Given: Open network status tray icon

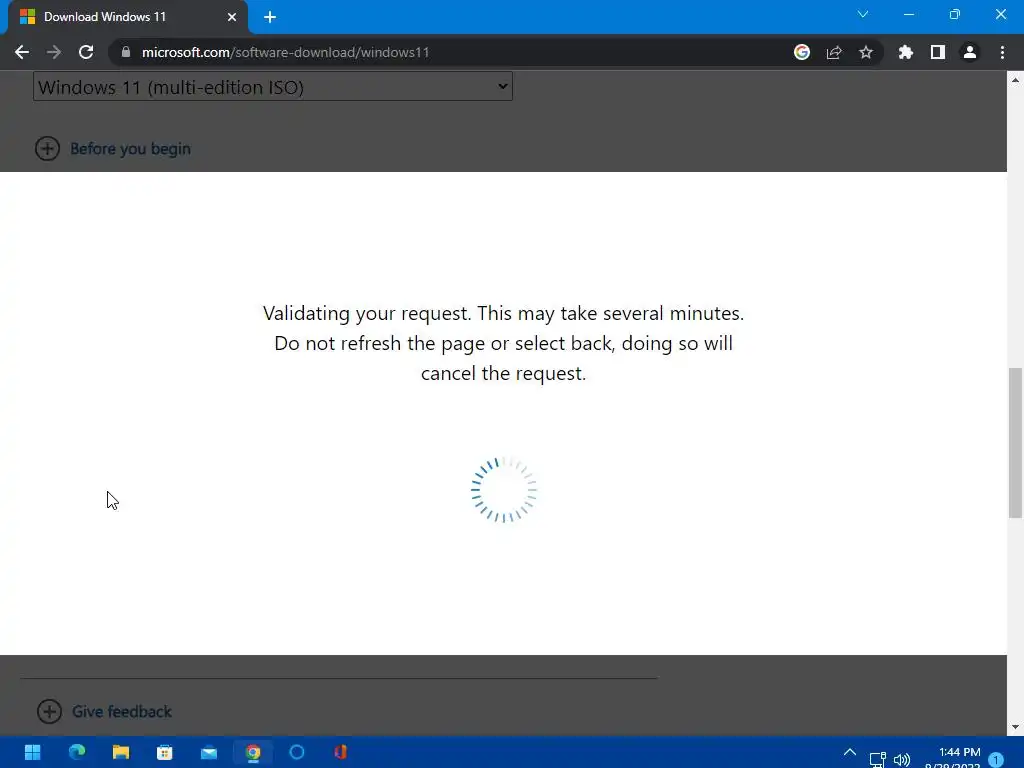Looking at the screenshot, I should pyautogui.click(x=877, y=759).
